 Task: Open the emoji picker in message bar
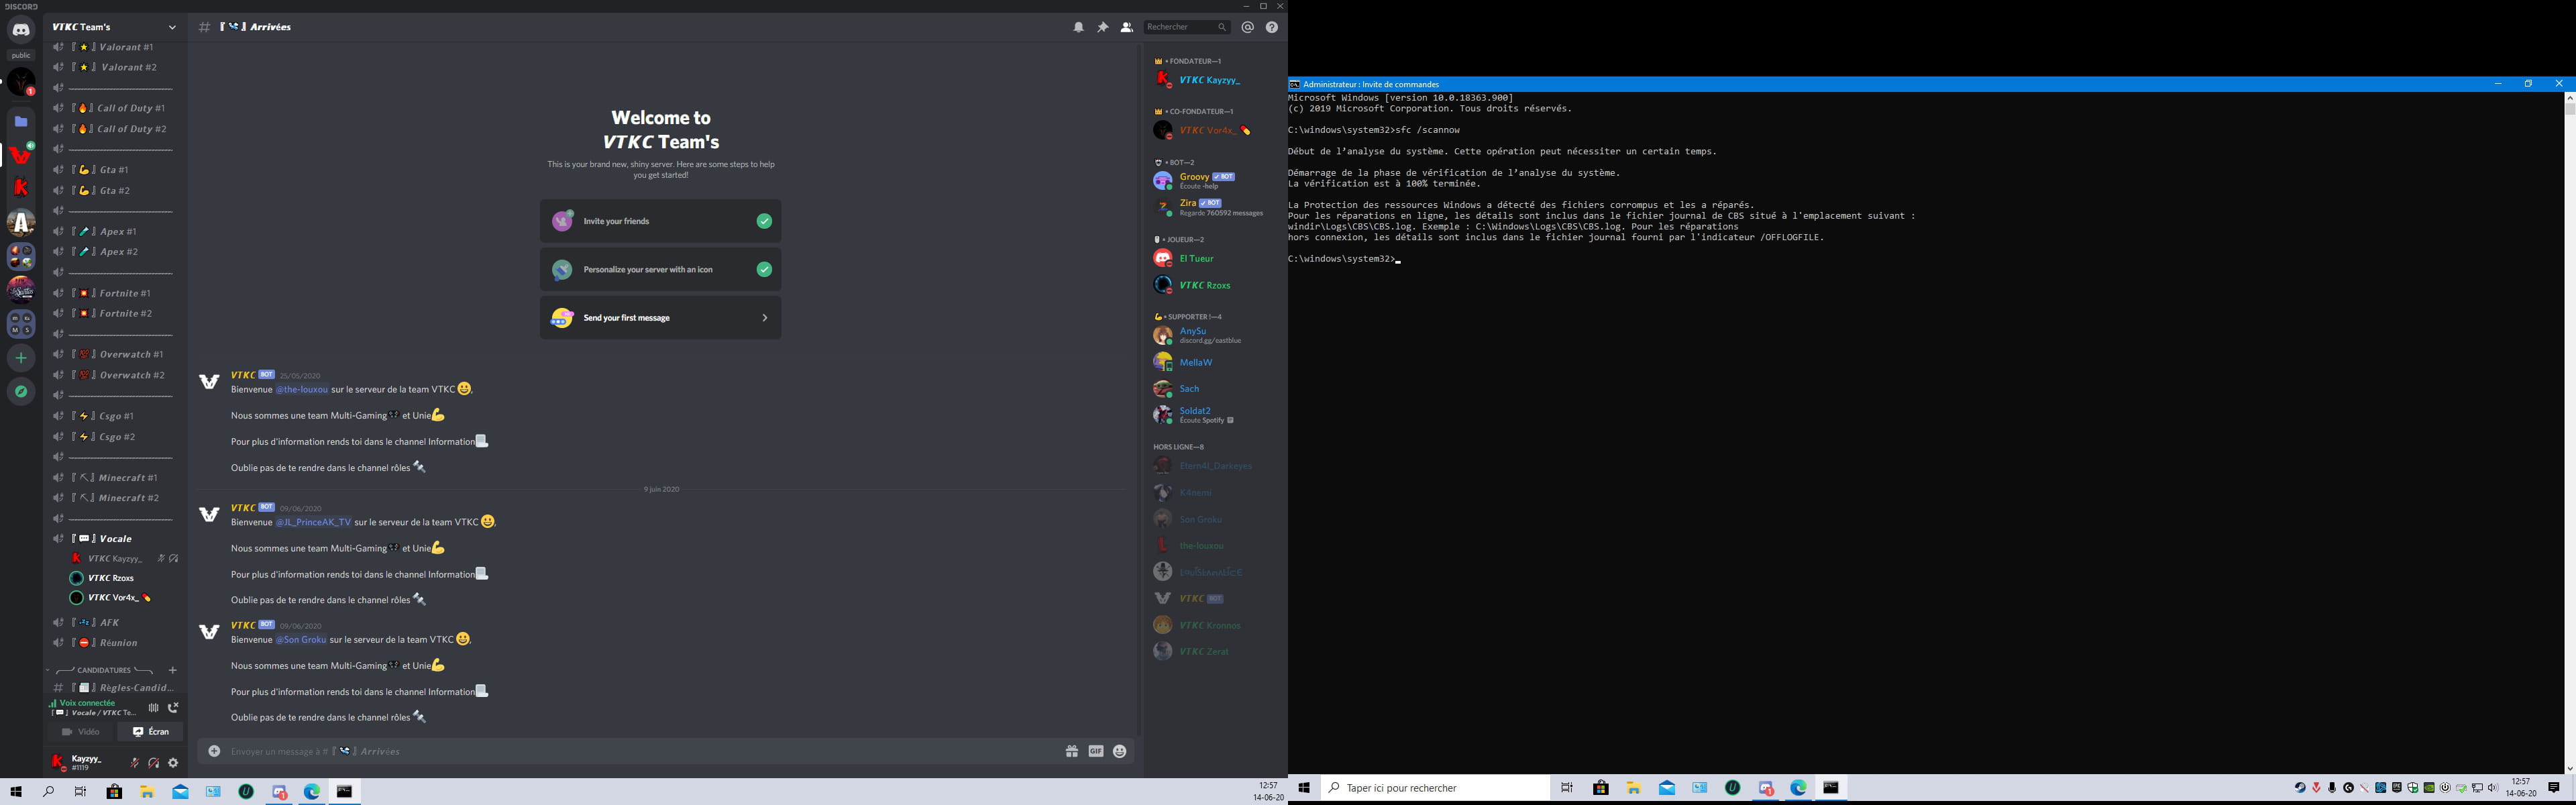(x=1120, y=751)
